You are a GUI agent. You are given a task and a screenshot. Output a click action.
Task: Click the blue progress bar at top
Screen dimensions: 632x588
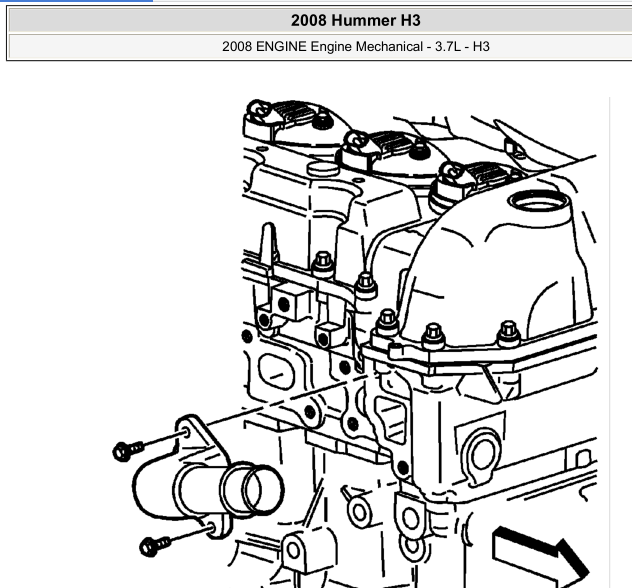(x=76, y=1)
